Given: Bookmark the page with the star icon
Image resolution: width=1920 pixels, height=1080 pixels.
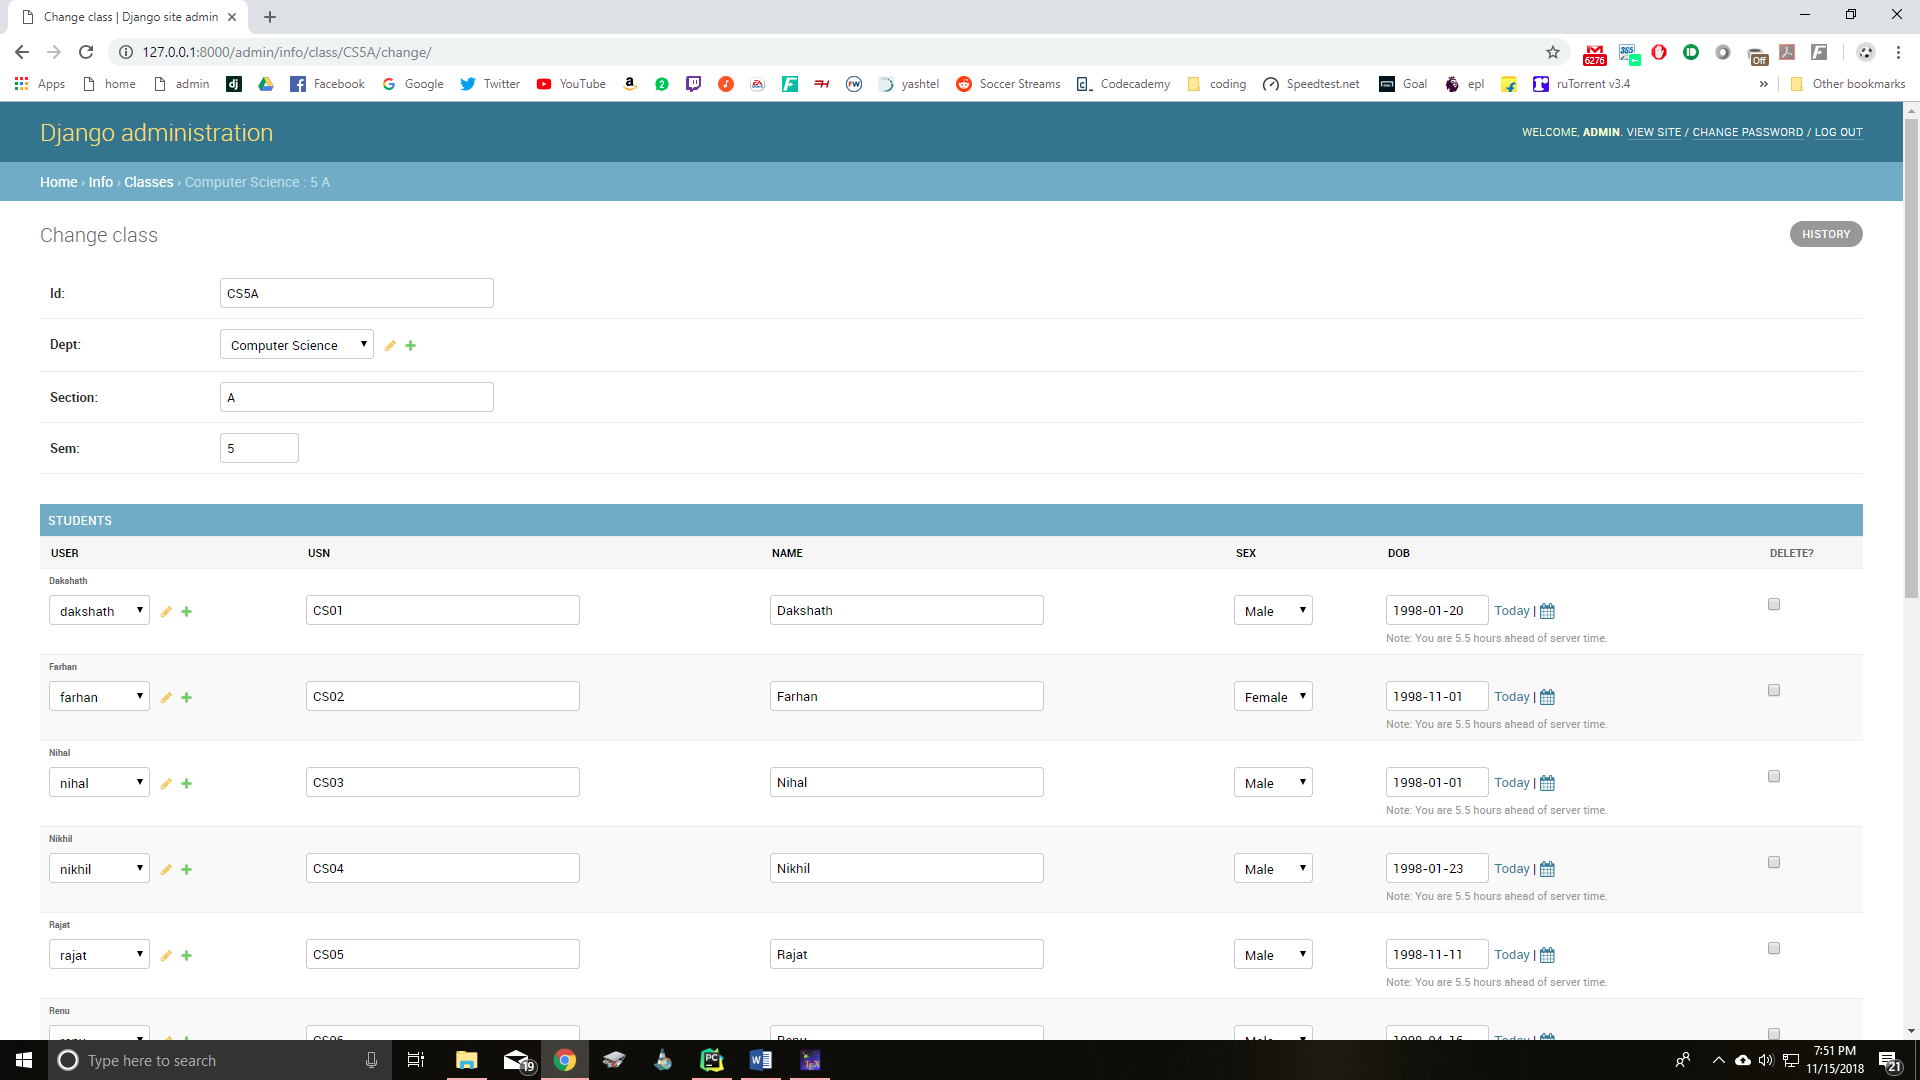Looking at the screenshot, I should click(1552, 52).
